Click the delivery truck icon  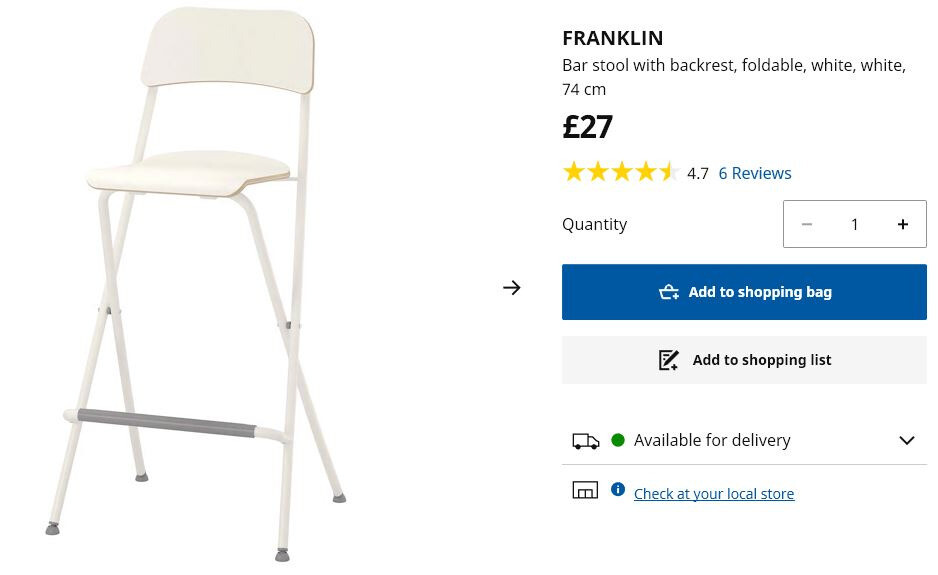tap(586, 441)
